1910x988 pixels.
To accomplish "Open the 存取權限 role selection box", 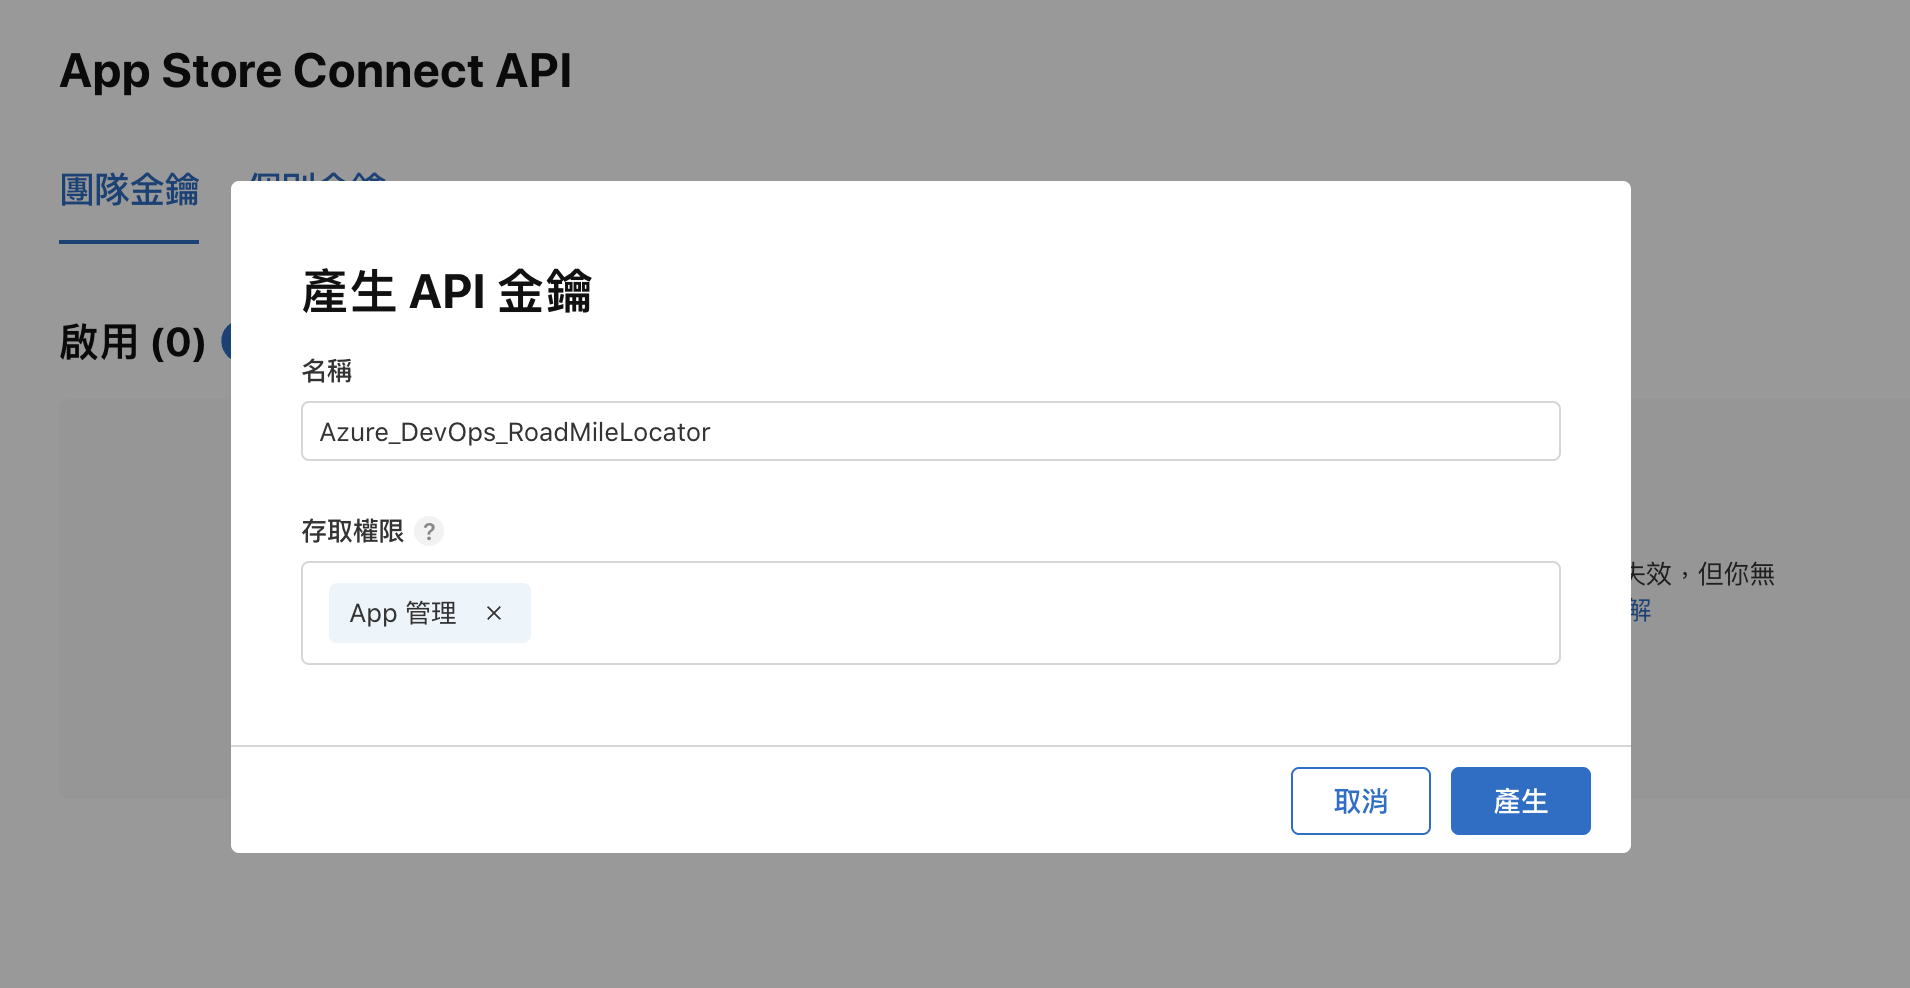I will coord(1040,613).
